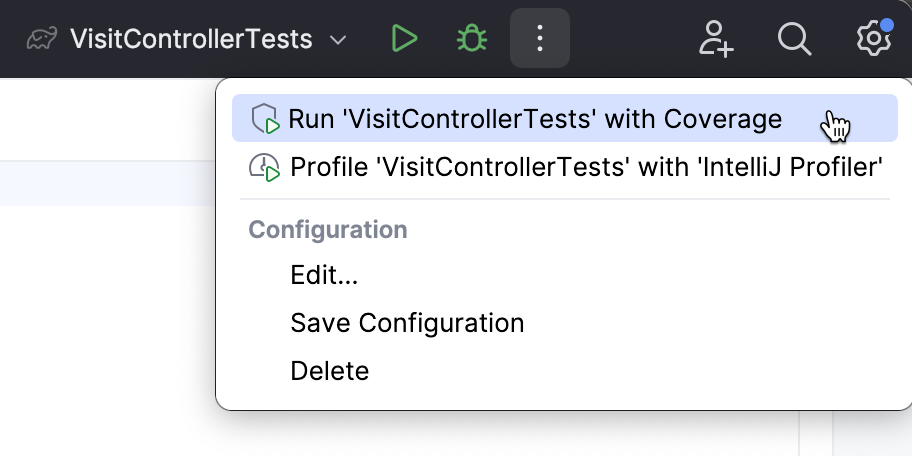Screen dimensions: 912x456
Task: Open IDE settings gear icon
Action: (873, 40)
